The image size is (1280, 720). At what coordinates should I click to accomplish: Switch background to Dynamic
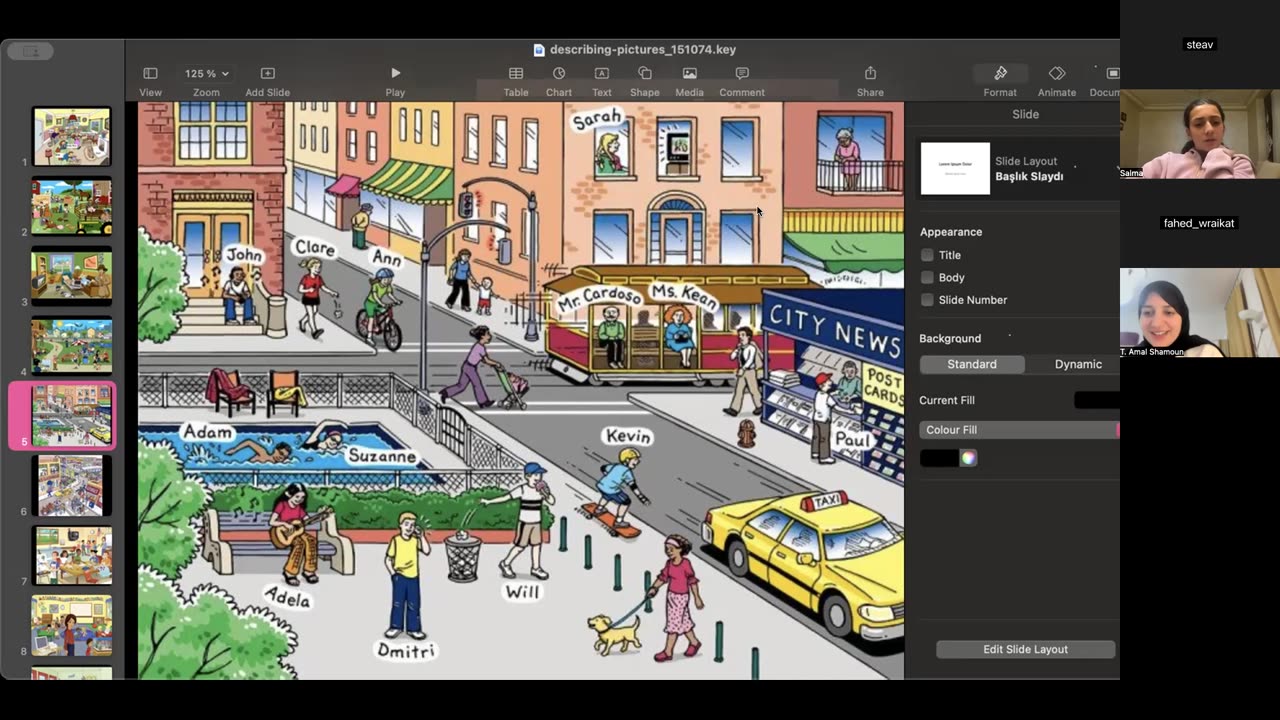[x=1077, y=364]
